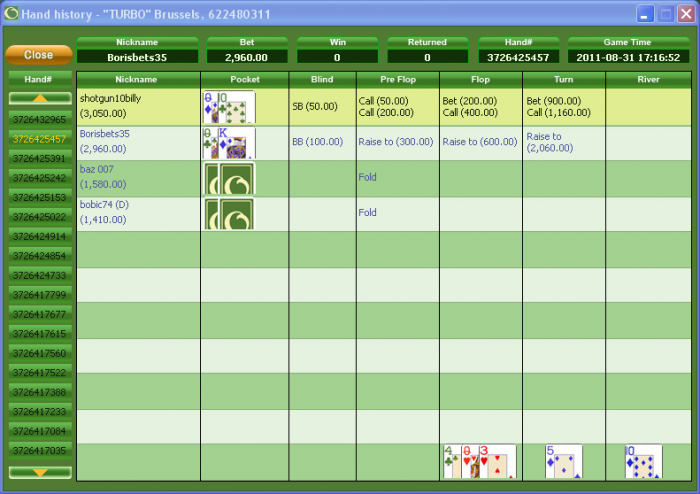Open hand 3726417233
The width and height of the screenshot is (700, 494).
[40, 411]
